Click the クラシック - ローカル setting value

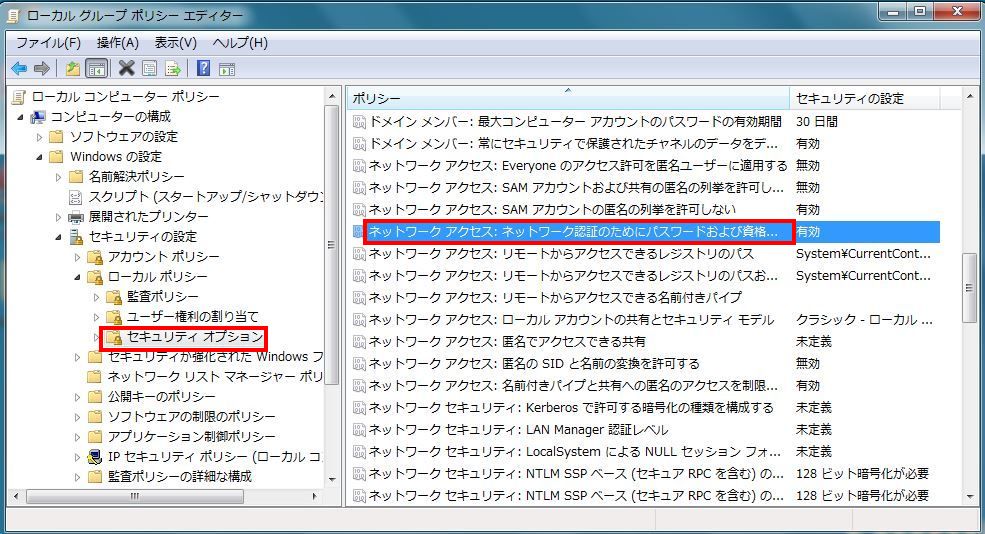(864, 320)
